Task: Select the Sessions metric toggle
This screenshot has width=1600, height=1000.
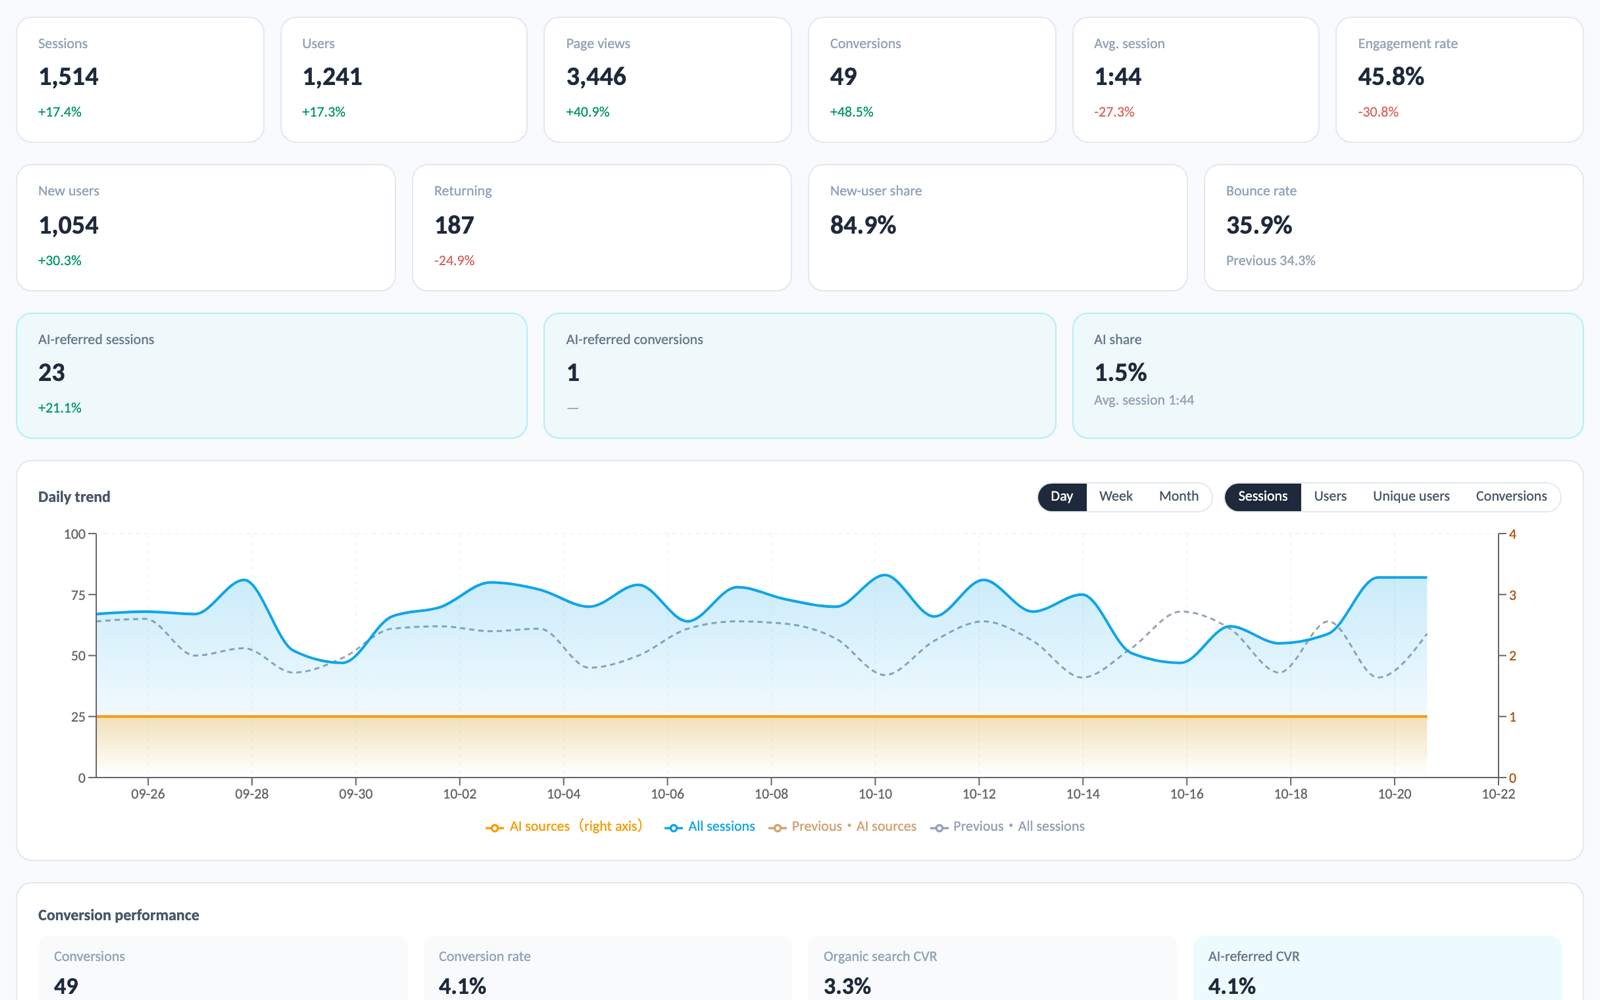Action: (x=1263, y=497)
